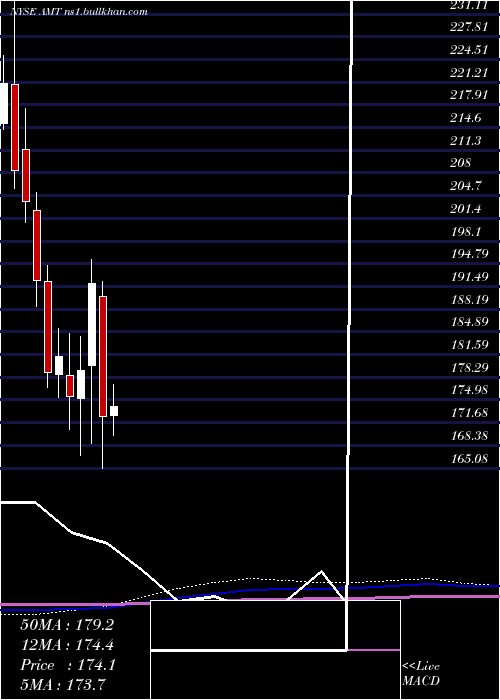
Task: Click the 50MA : 179.2 reading
Action: [x=67, y=625]
